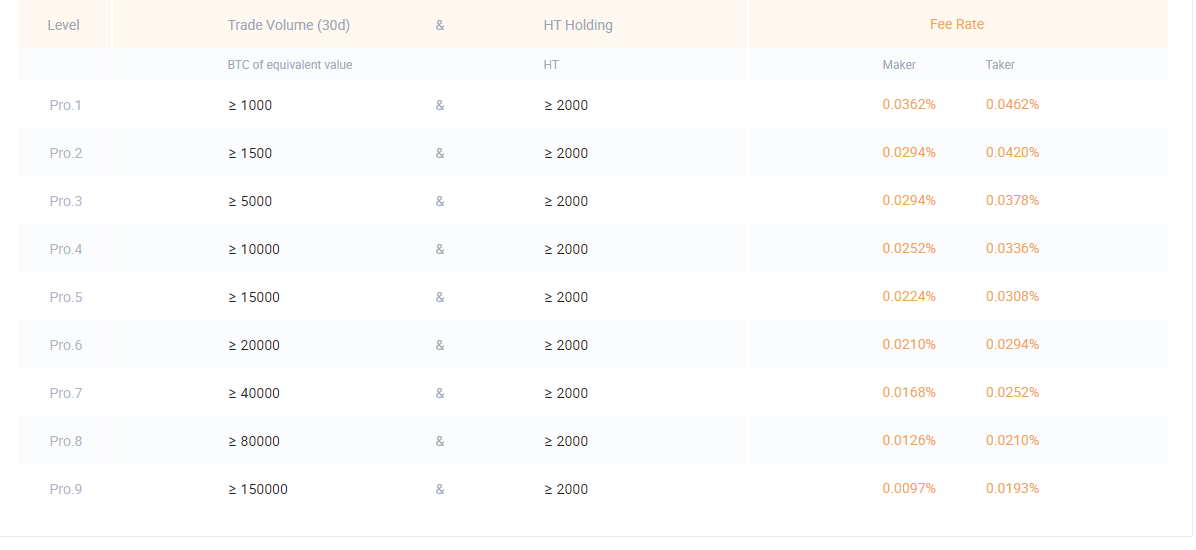Click the BTC of equivalent value sub-header
Image resolution: width=1196 pixels, height=550 pixels.
(x=290, y=66)
